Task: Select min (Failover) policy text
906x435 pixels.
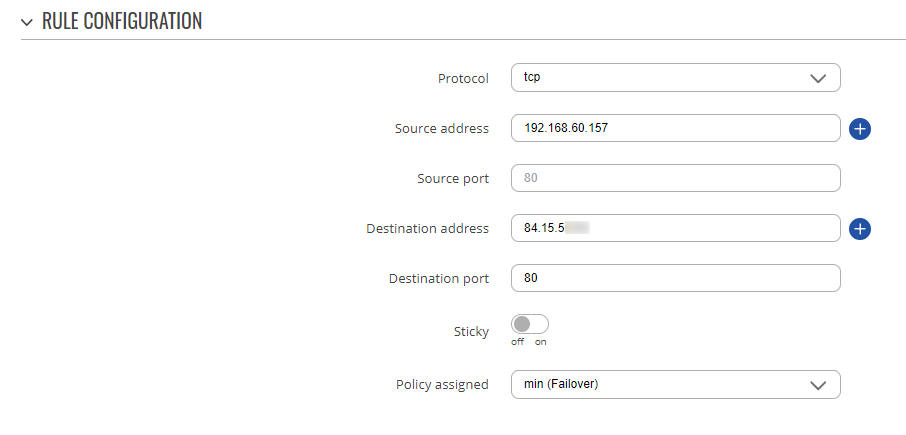Action: click(x=561, y=384)
